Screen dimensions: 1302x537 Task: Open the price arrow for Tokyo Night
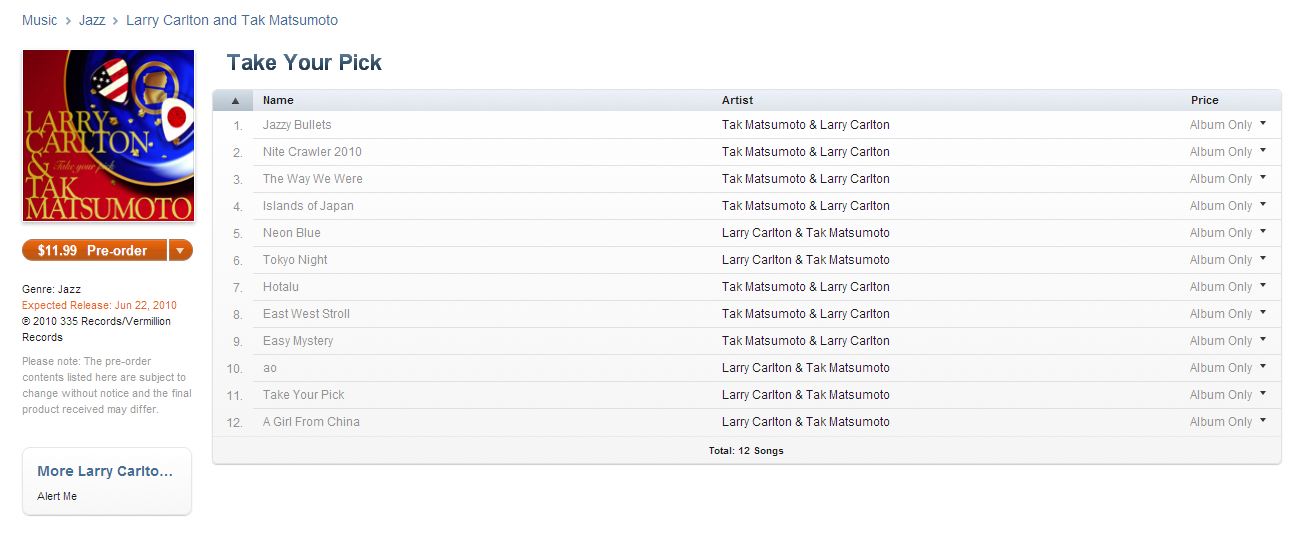coord(1263,259)
